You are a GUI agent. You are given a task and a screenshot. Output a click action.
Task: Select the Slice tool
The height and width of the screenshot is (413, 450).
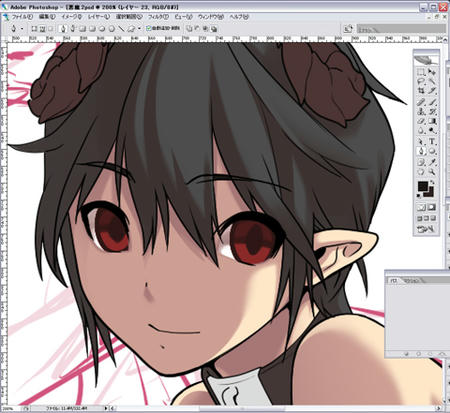[432, 91]
